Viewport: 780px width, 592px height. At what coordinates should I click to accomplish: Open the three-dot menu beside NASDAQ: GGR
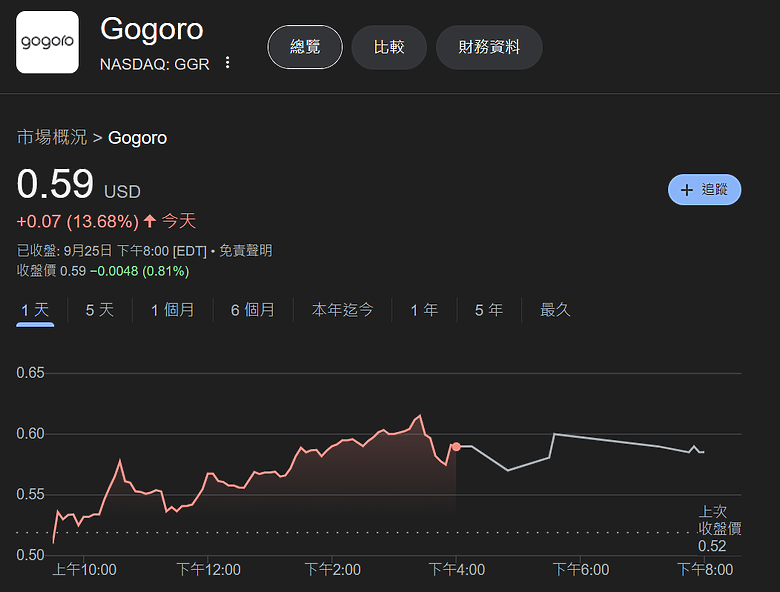(x=227, y=63)
